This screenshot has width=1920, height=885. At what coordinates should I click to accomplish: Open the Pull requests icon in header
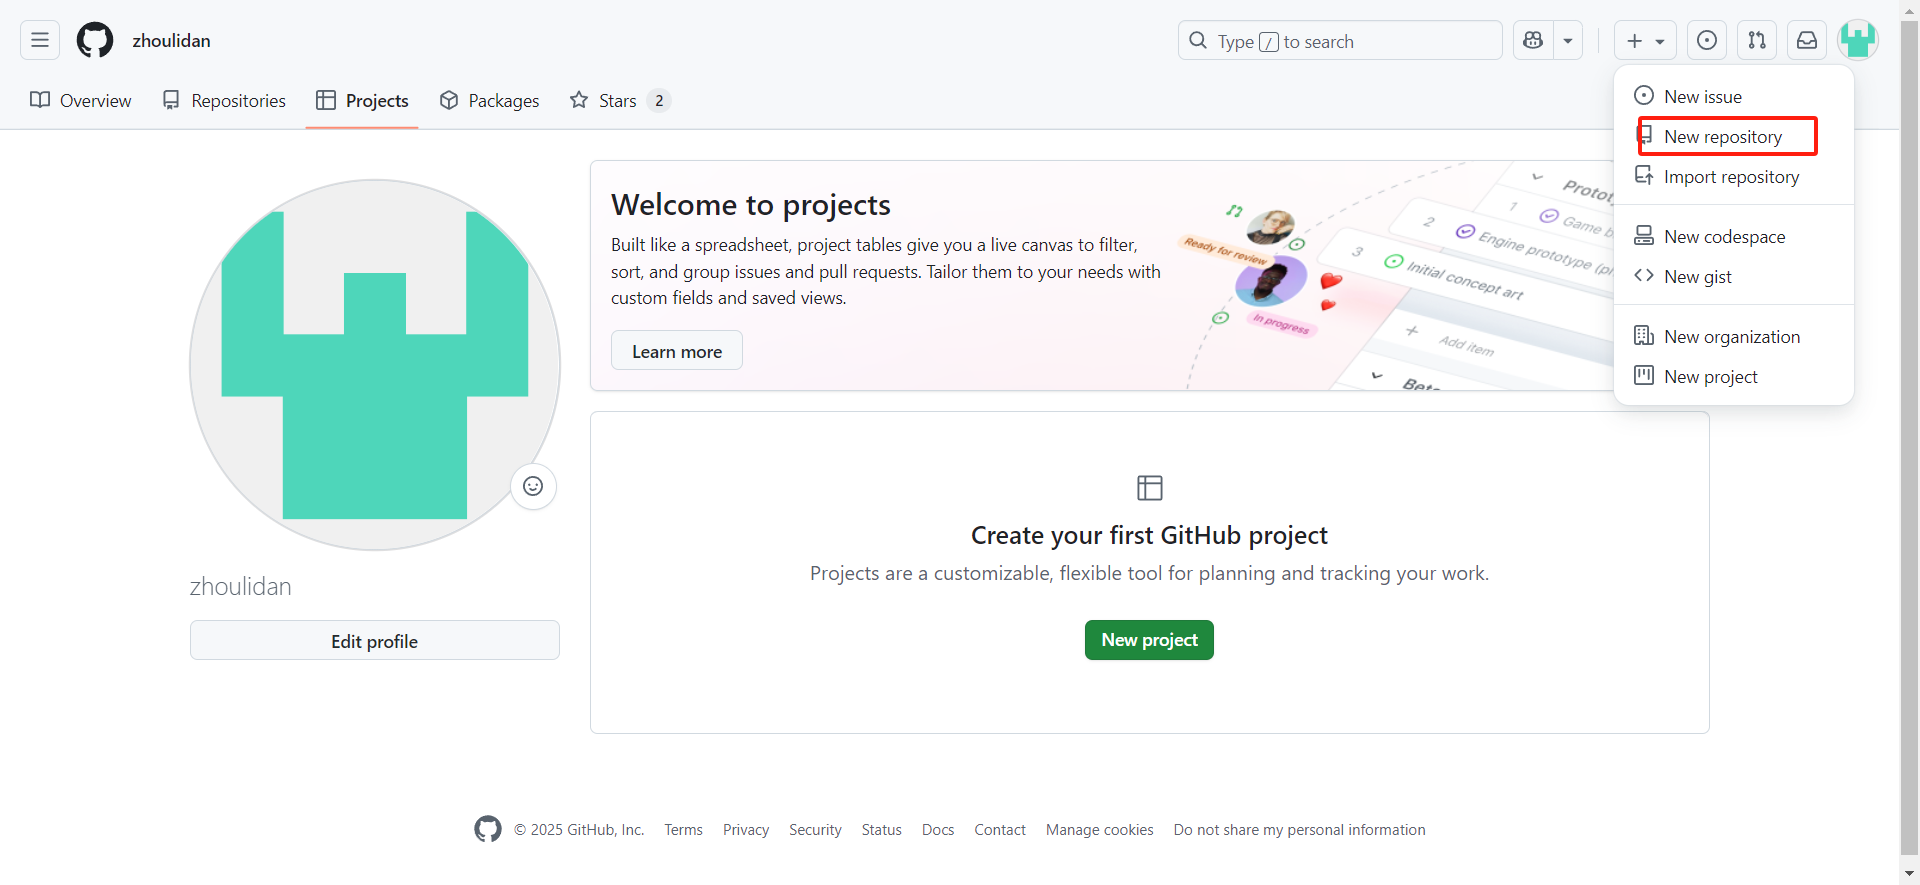click(1757, 40)
